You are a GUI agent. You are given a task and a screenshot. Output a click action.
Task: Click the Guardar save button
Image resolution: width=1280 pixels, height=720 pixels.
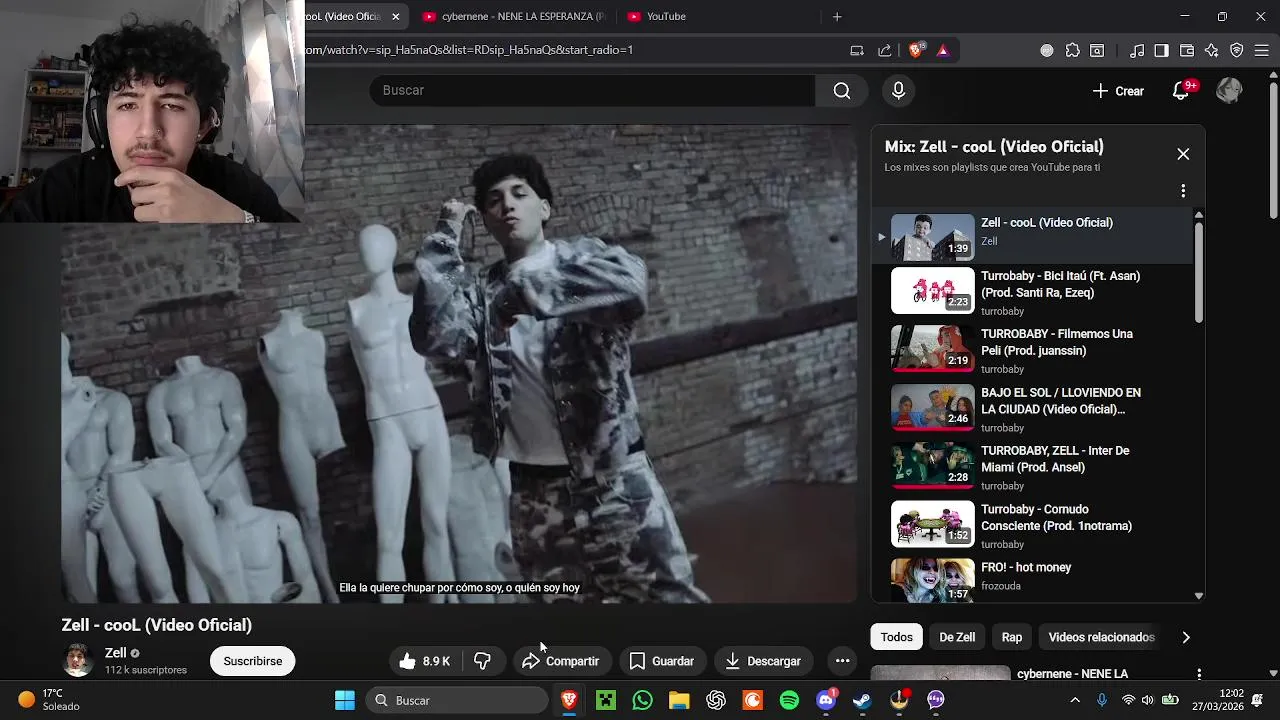coord(661,661)
